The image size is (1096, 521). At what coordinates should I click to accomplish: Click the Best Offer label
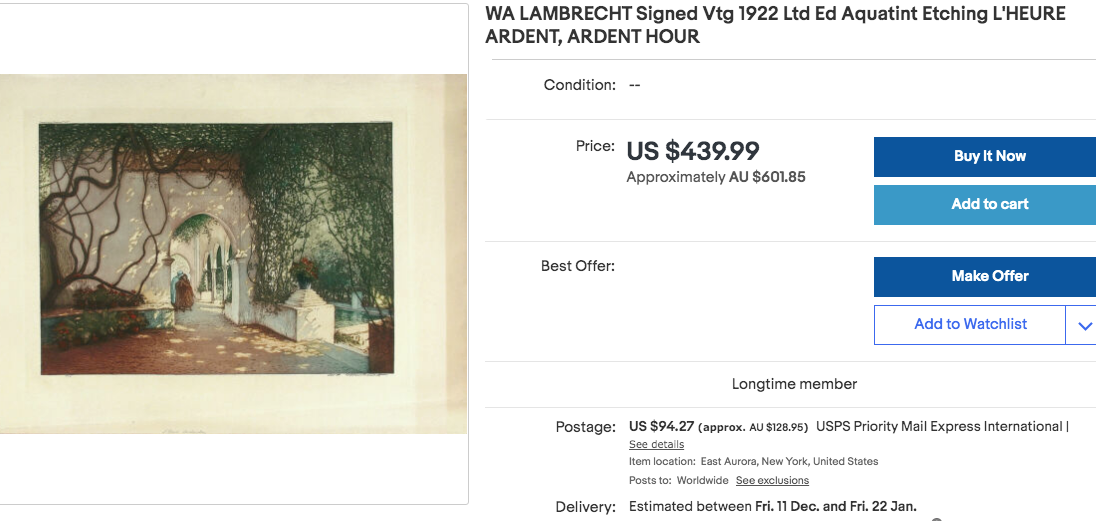[577, 266]
